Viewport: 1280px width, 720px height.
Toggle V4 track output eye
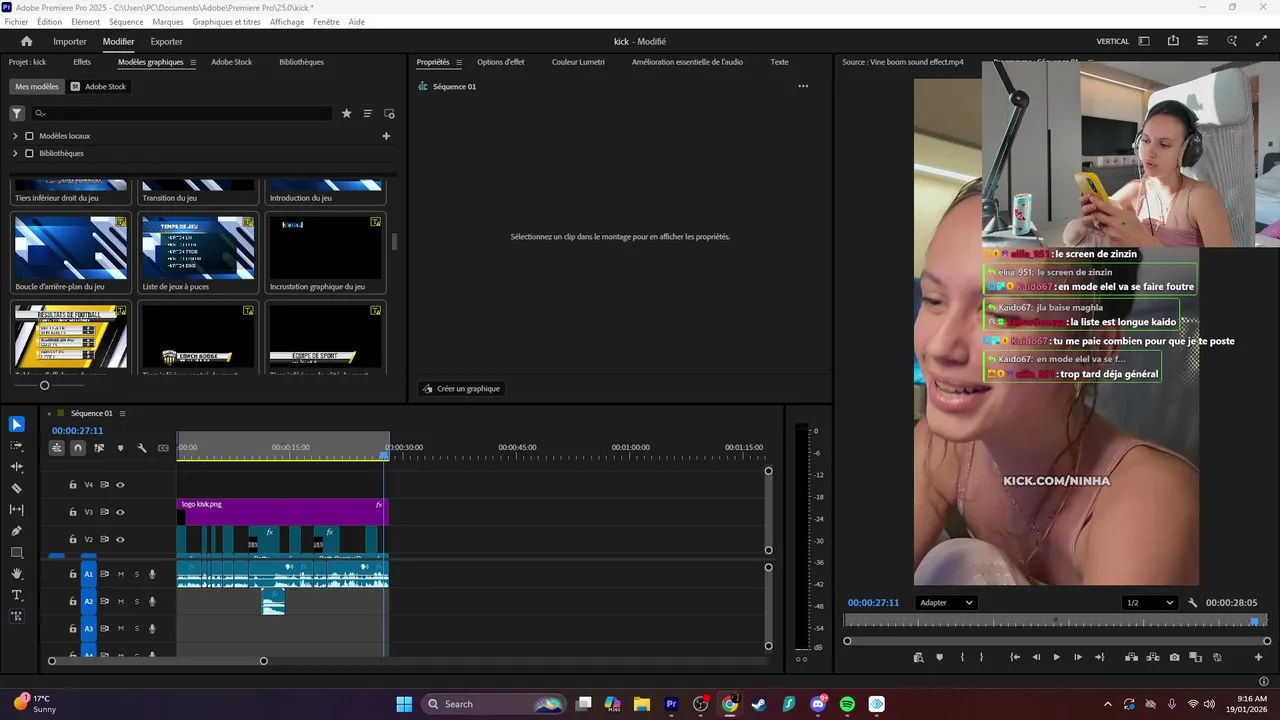[120, 485]
